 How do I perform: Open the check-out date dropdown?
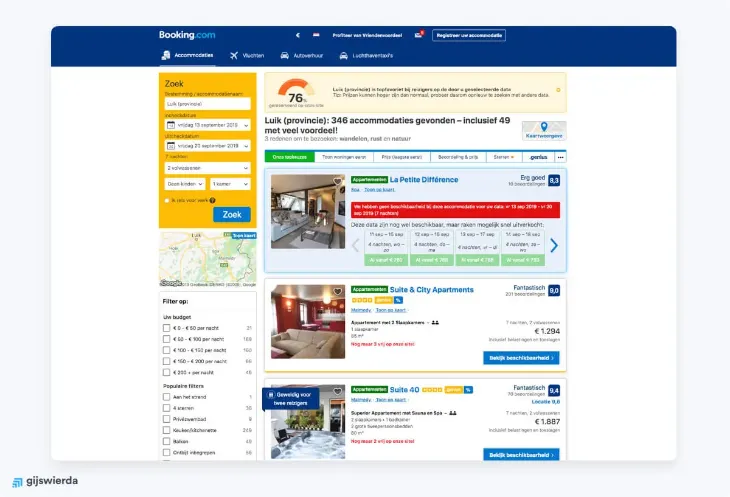[x=208, y=146]
